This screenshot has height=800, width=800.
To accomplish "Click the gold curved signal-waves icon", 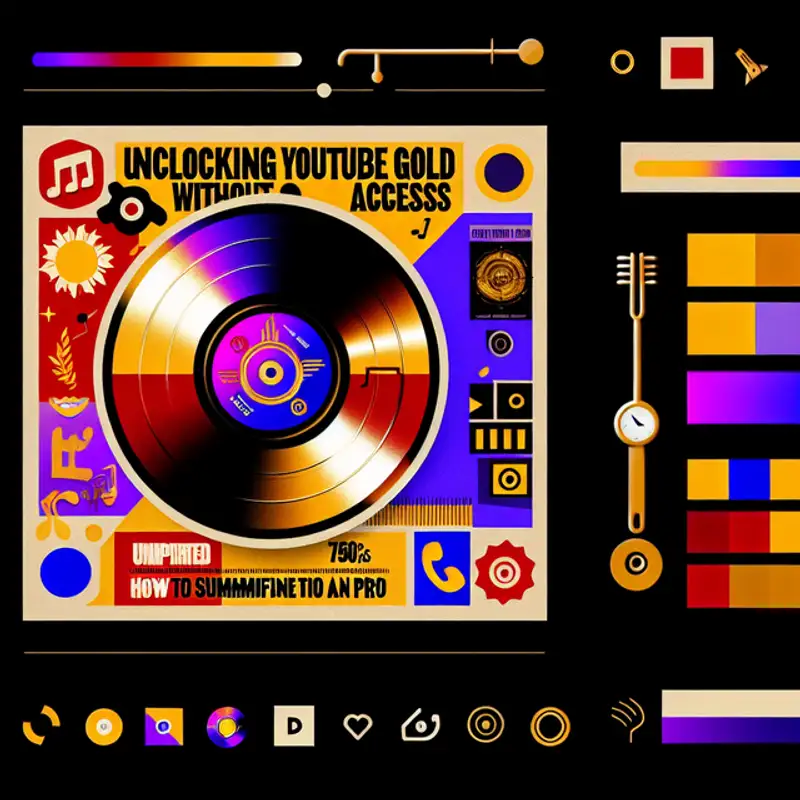I will (x=628, y=719).
